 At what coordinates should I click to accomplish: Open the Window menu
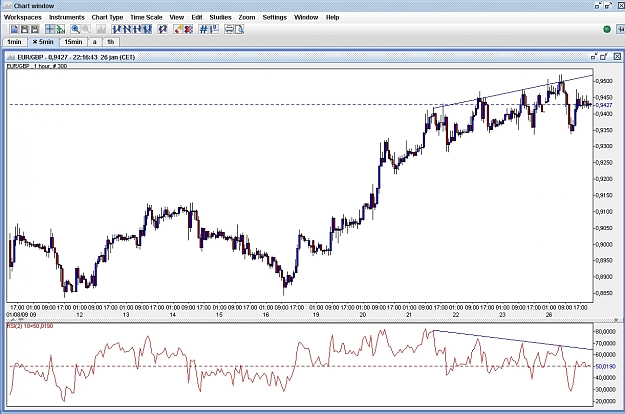tap(306, 17)
